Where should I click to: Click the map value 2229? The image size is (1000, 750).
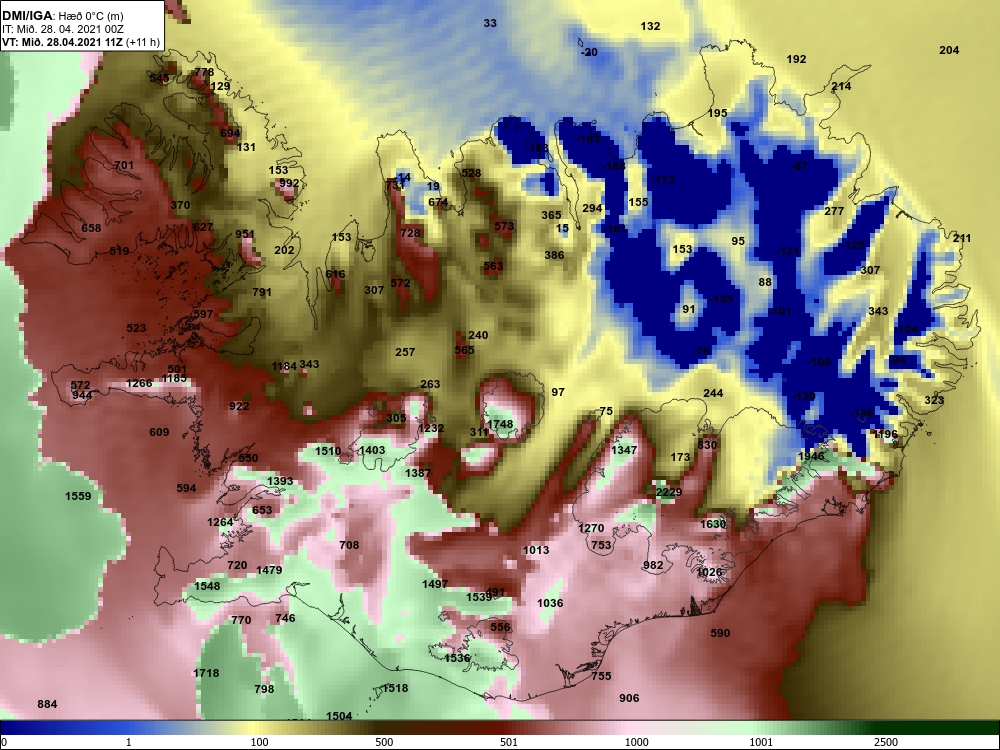click(x=669, y=492)
